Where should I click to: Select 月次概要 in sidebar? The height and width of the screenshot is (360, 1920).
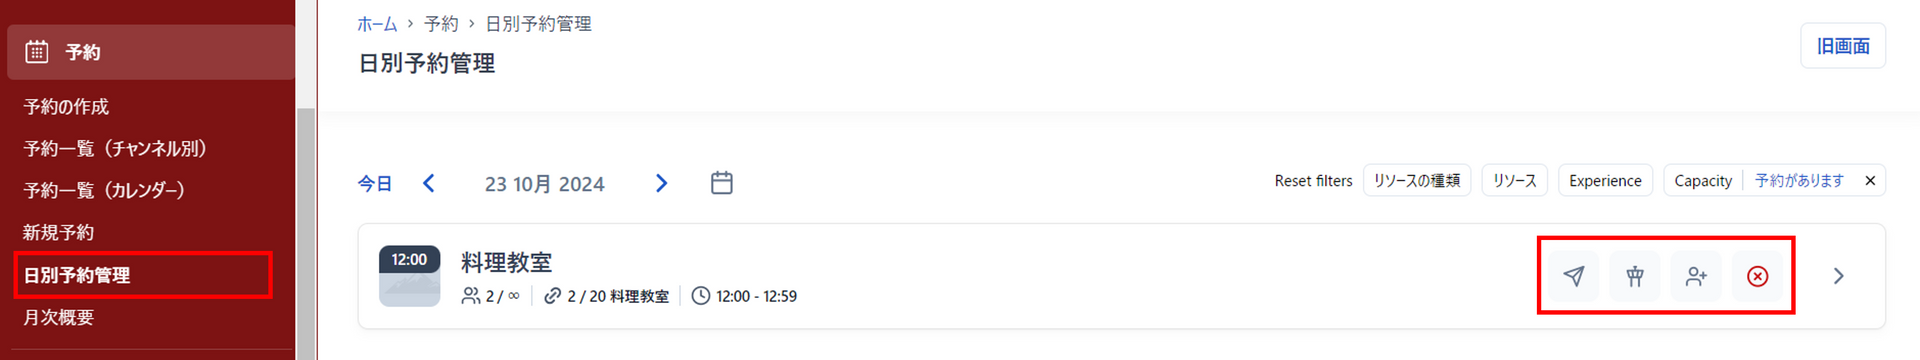click(58, 318)
